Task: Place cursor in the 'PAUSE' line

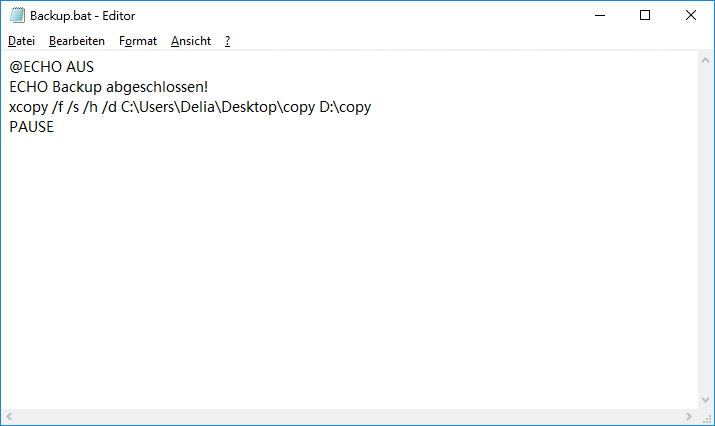Action: [31, 127]
